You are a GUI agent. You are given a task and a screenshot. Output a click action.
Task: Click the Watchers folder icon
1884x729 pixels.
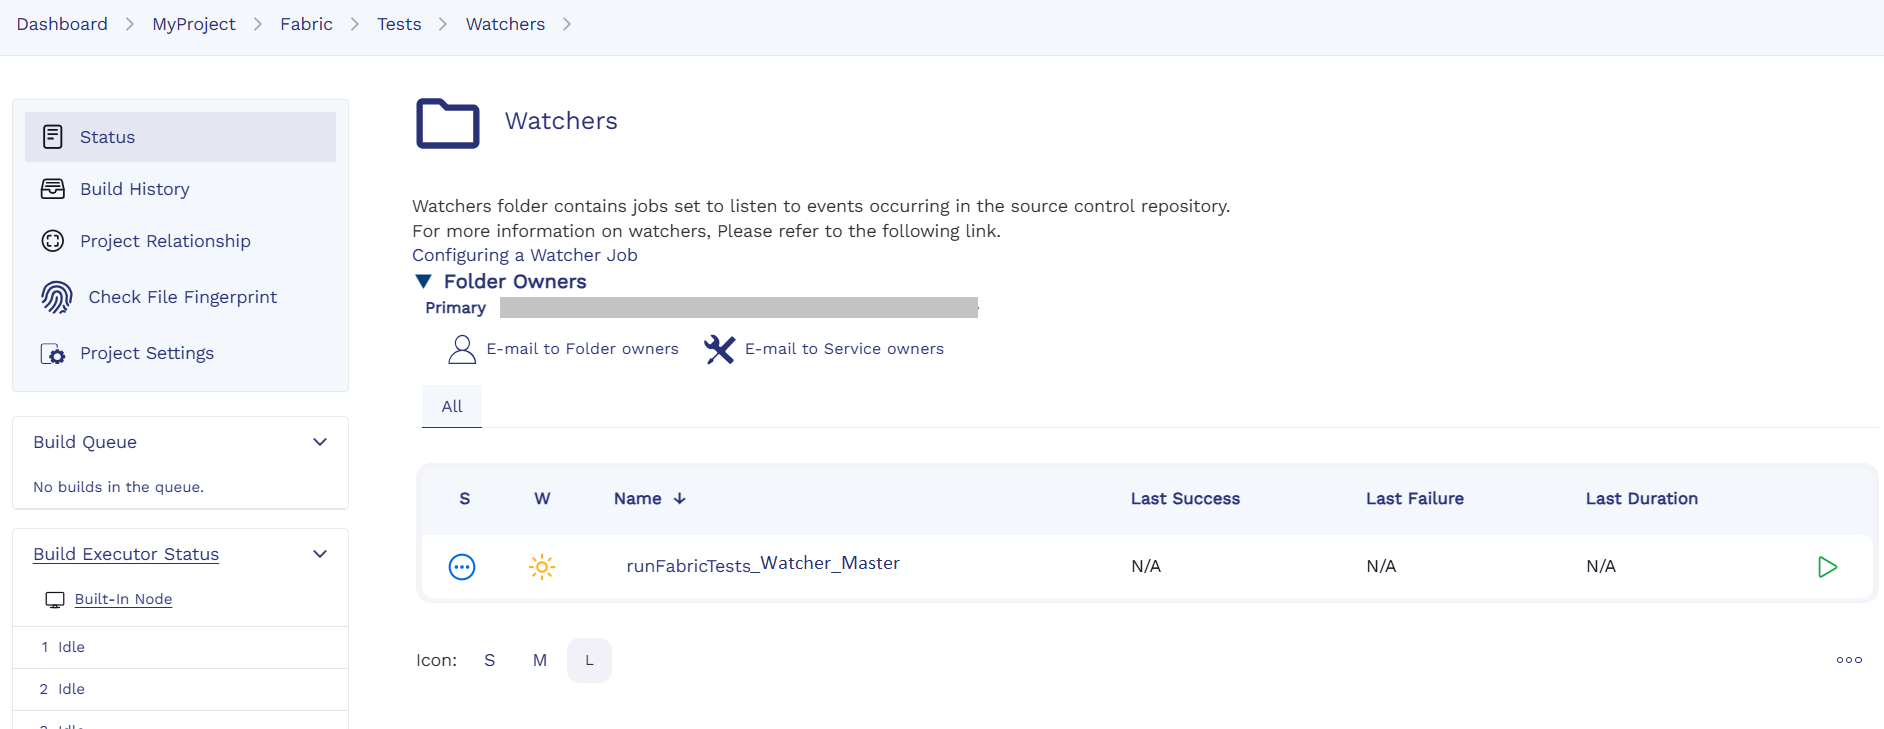(447, 123)
